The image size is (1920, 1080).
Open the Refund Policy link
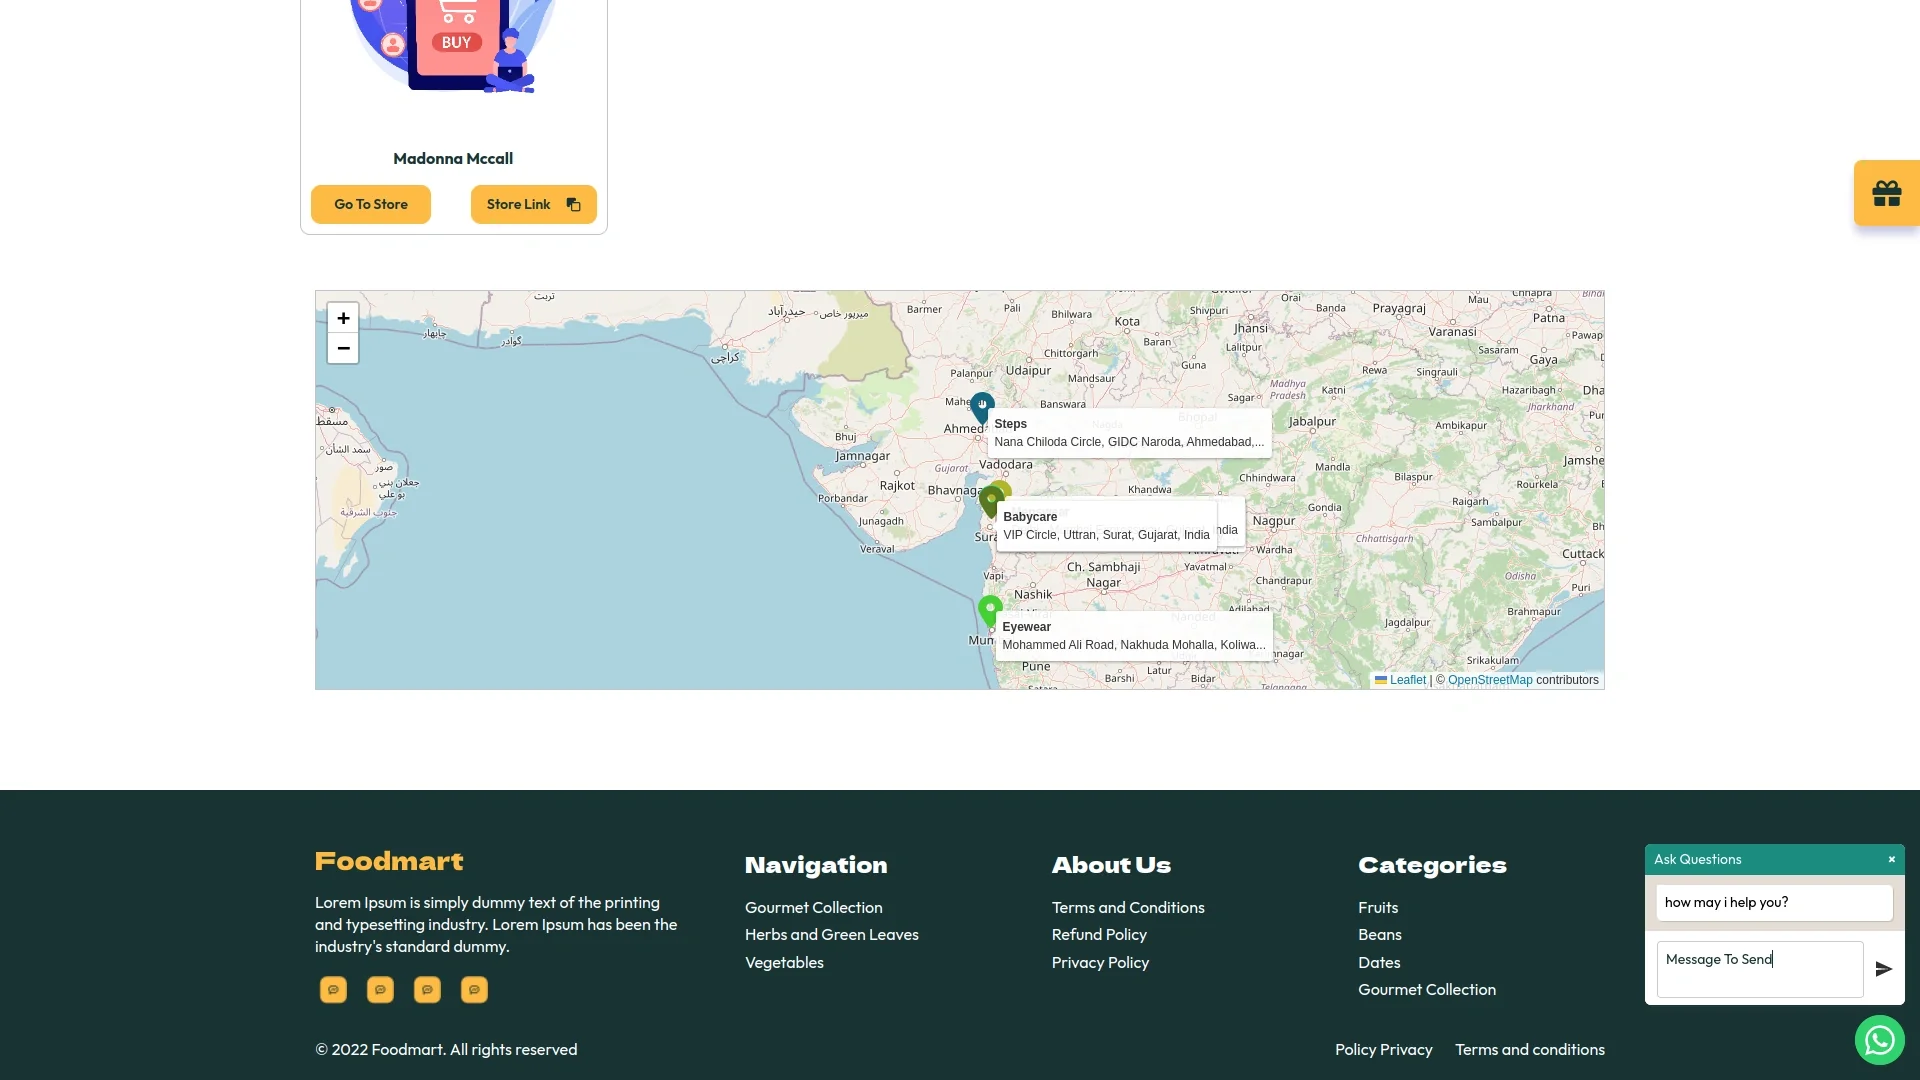pos(1098,935)
